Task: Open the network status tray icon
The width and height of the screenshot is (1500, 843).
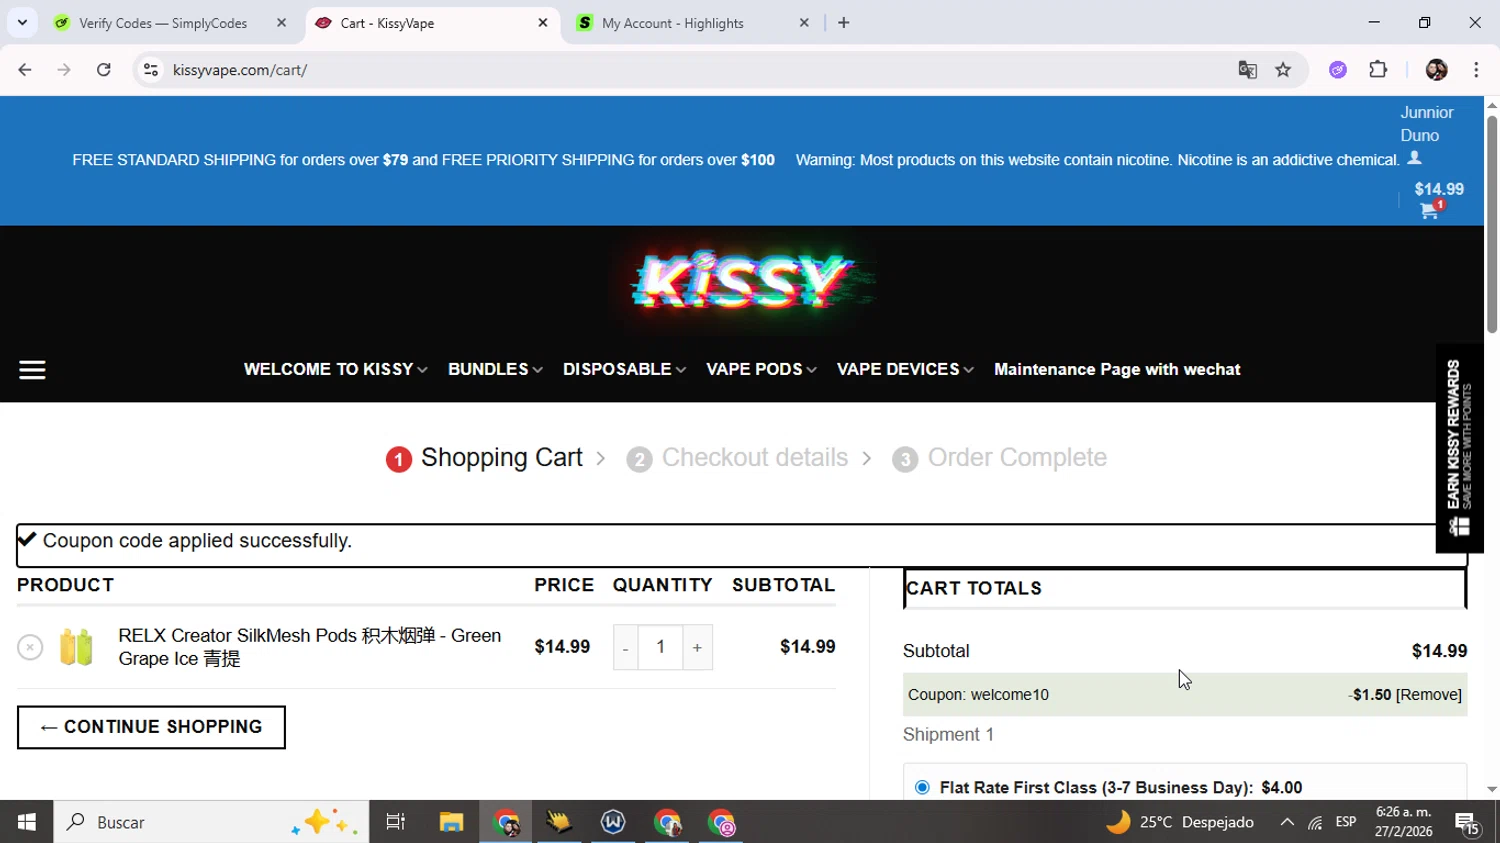Action: click(x=1315, y=822)
